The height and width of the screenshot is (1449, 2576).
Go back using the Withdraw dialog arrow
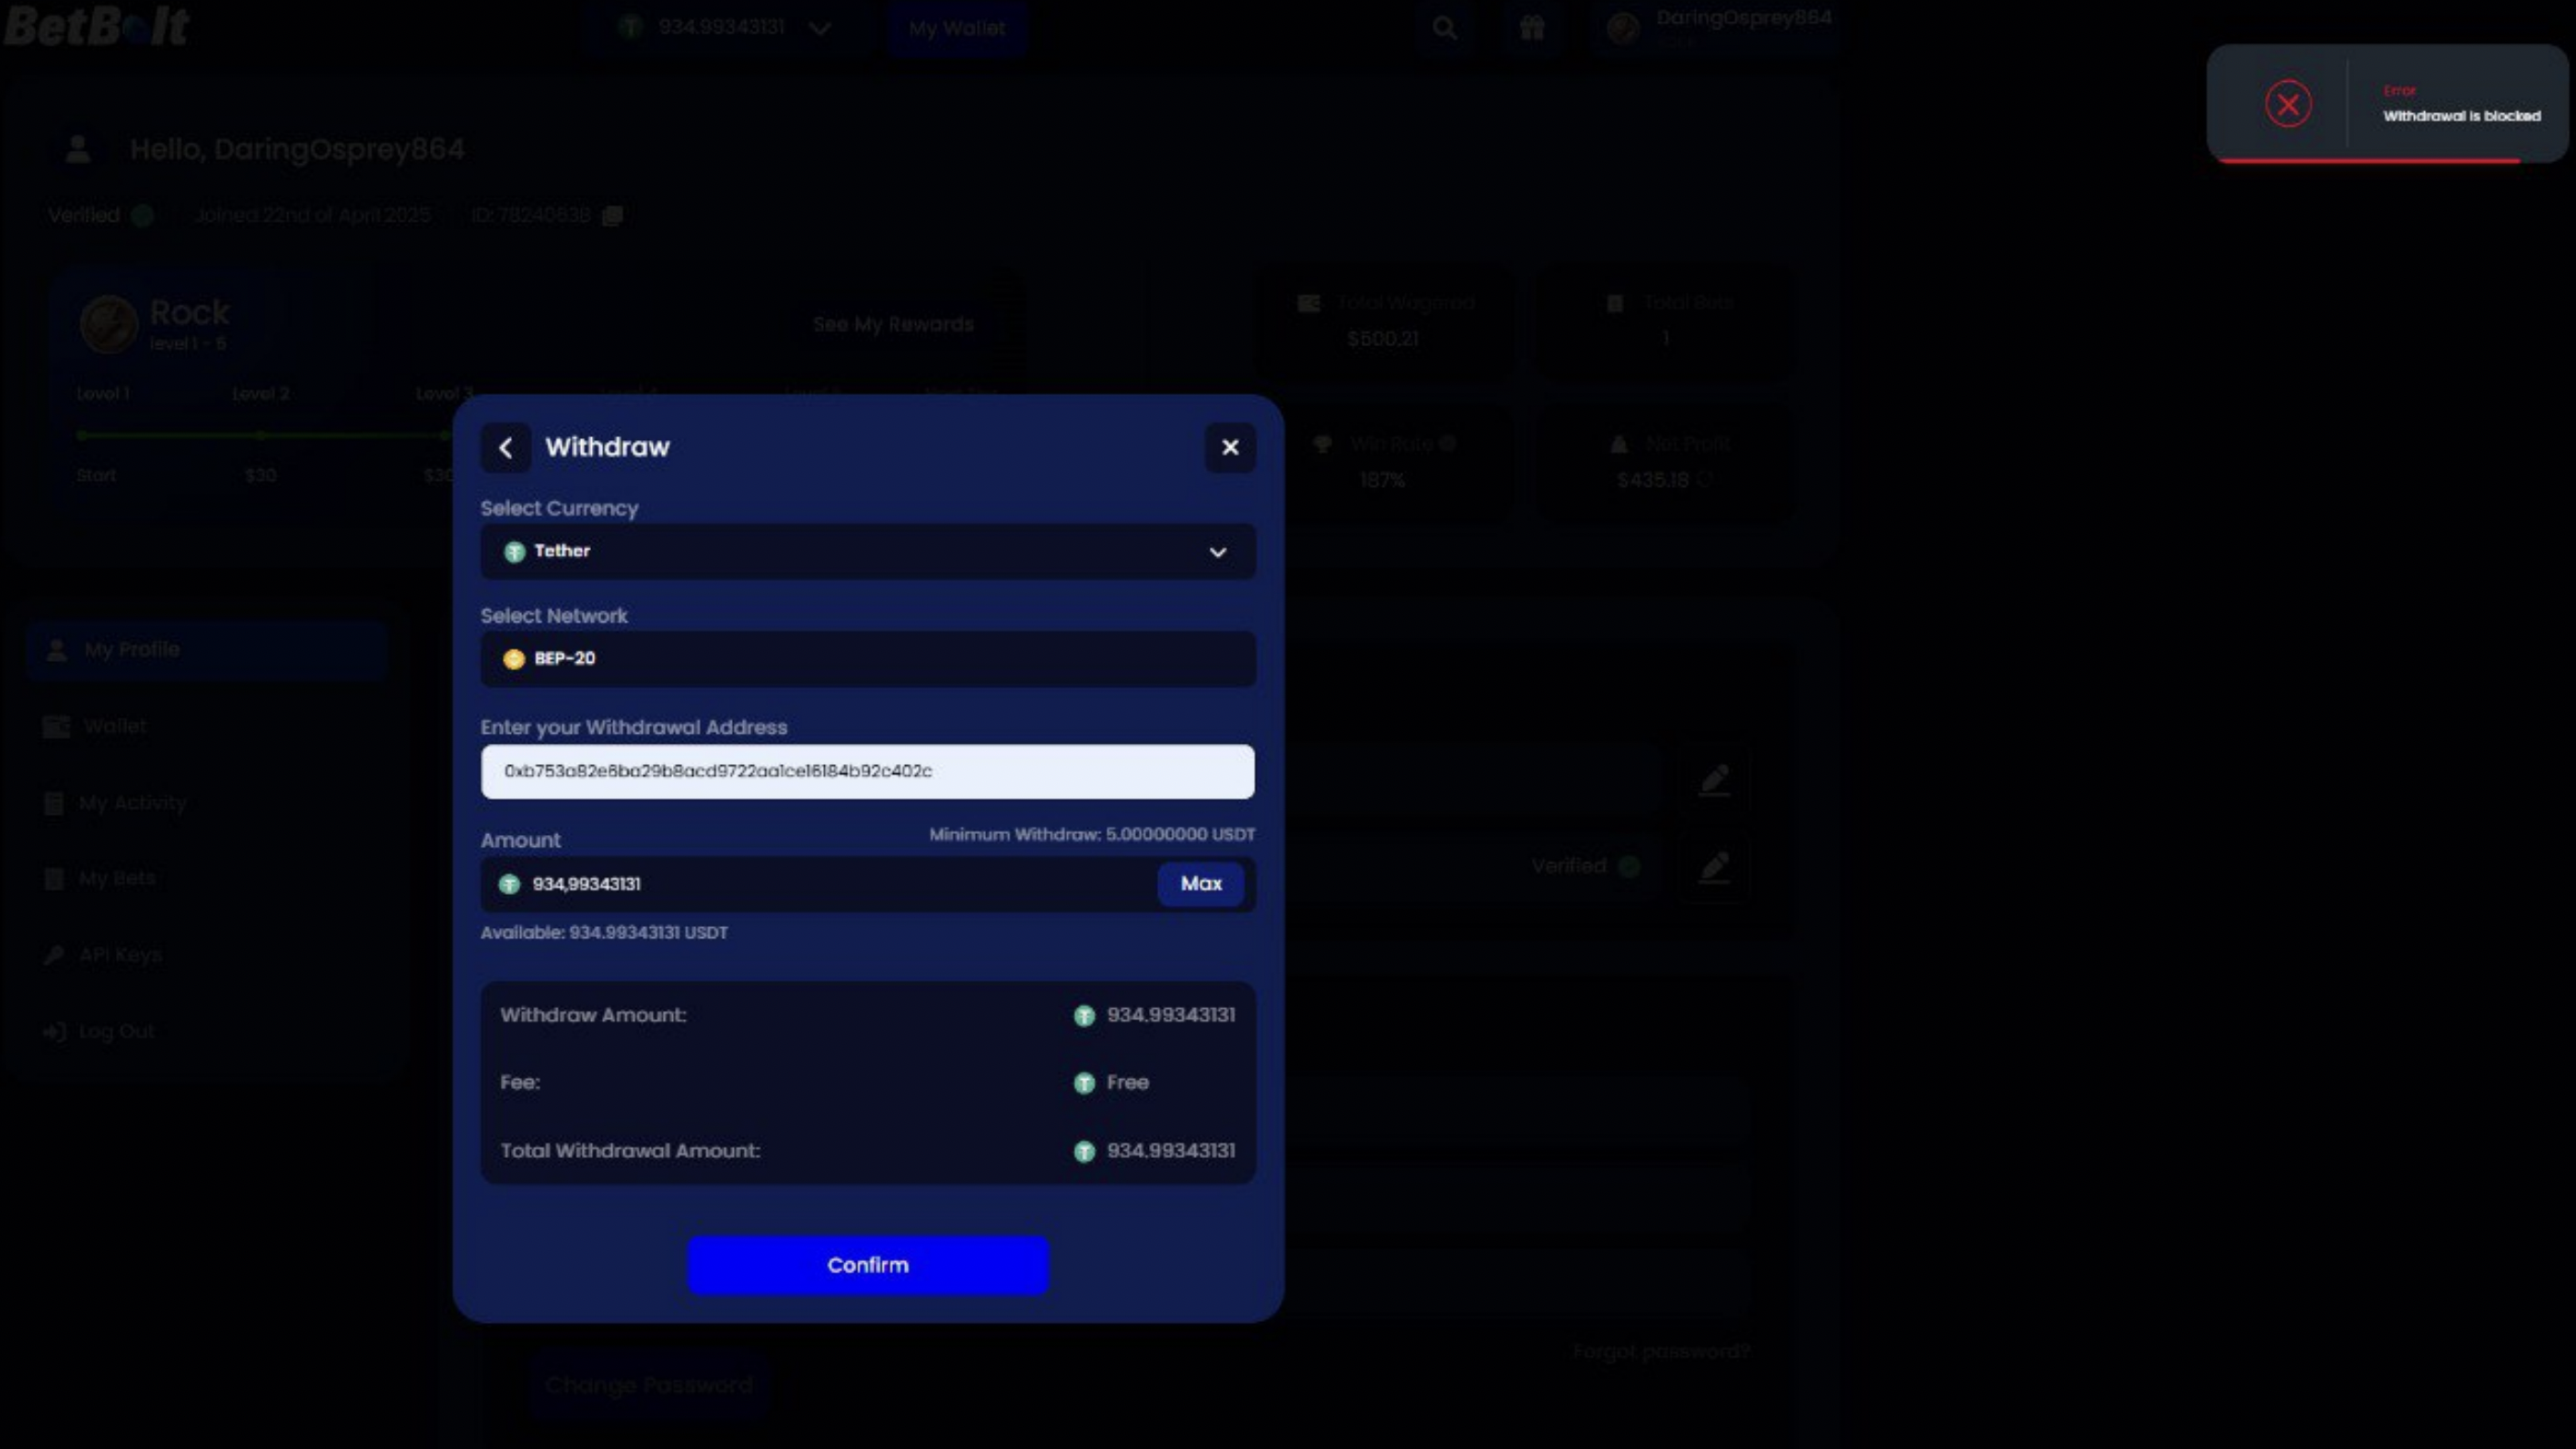click(x=506, y=447)
